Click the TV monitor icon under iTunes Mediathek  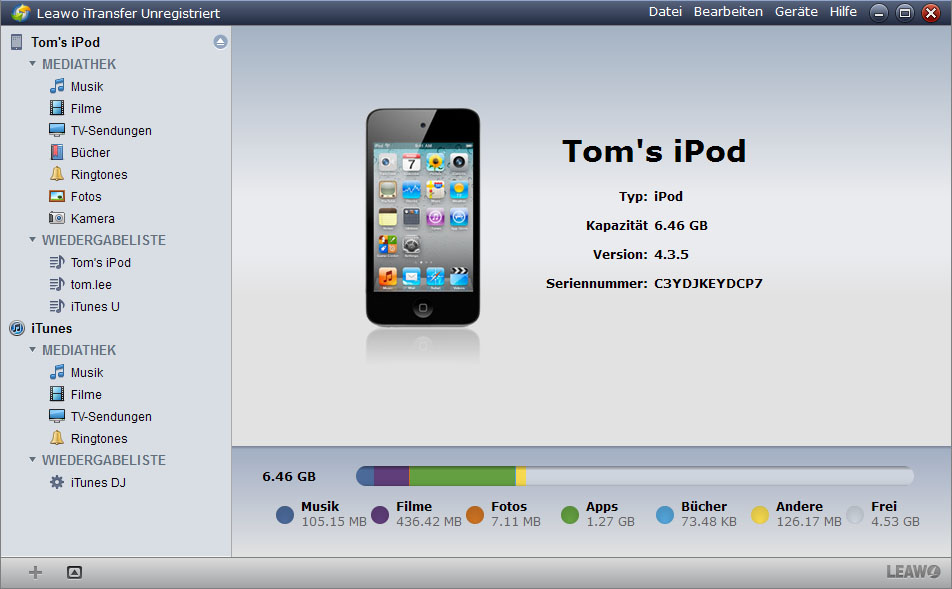click(x=57, y=416)
